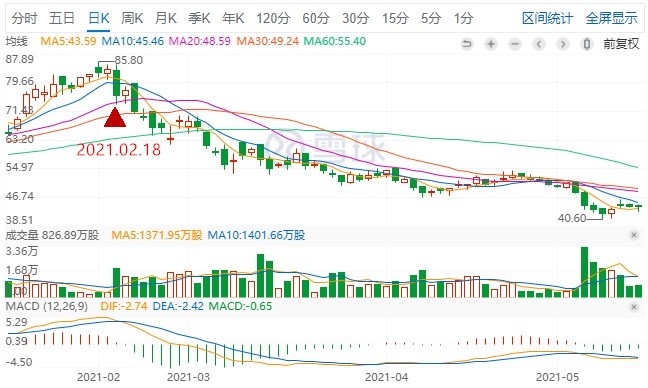Click the 2021-05 date axis label
The height and width of the screenshot is (388, 648).
(558, 377)
